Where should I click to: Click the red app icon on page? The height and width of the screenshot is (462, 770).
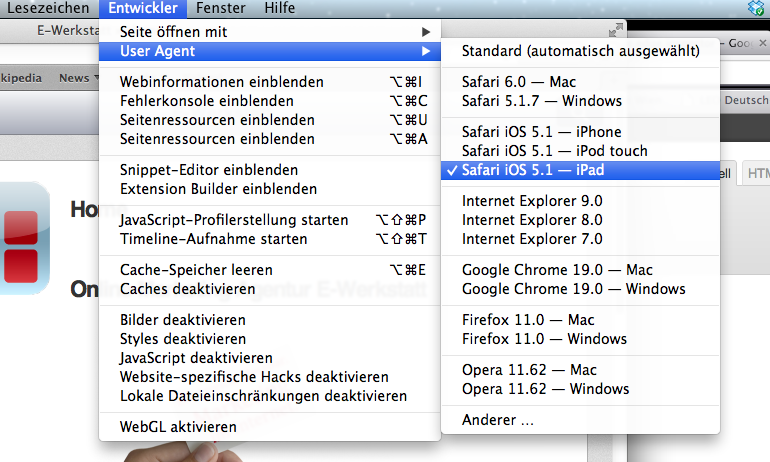coord(23,239)
